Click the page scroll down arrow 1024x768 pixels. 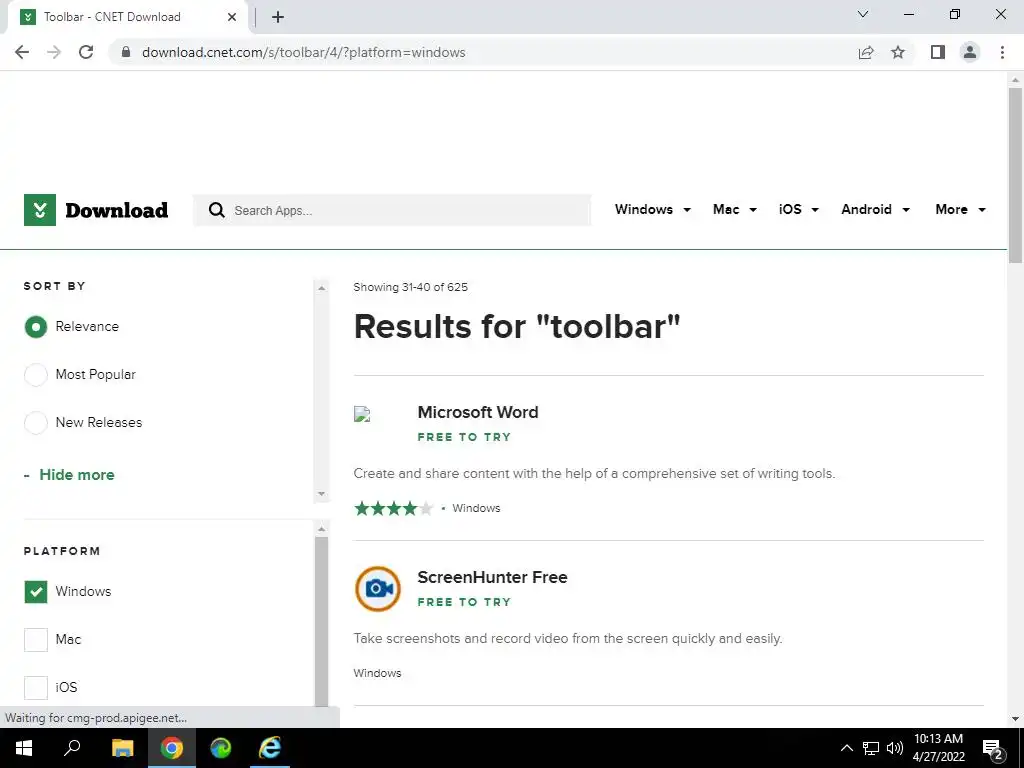pyautogui.click(x=1015, y=719)
